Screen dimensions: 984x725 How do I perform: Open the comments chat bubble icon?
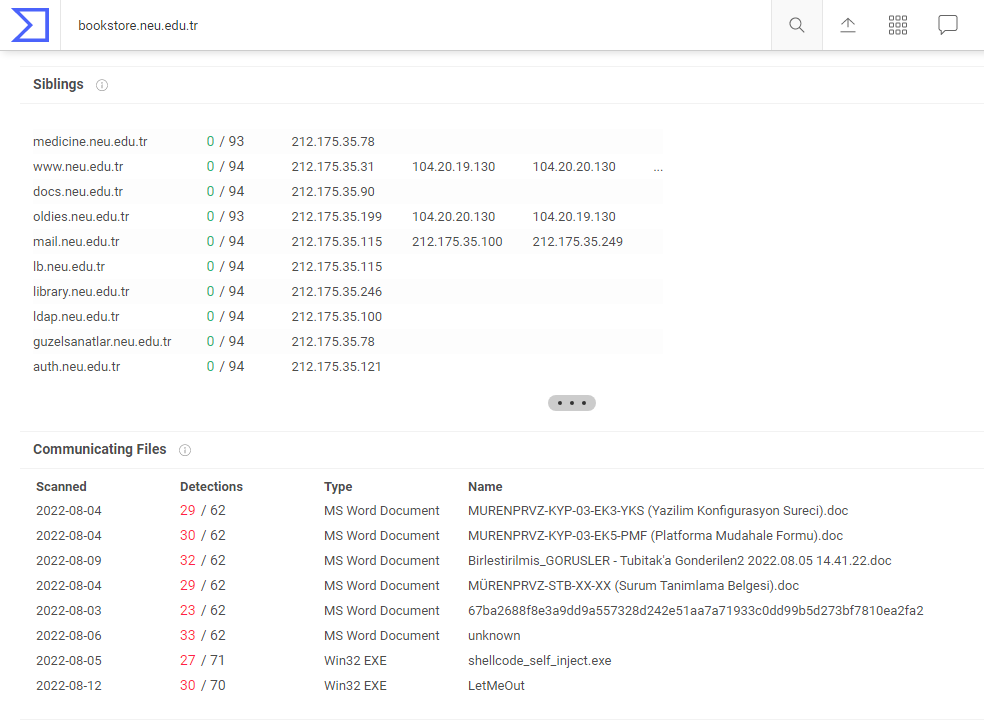[x=948, y=25]
